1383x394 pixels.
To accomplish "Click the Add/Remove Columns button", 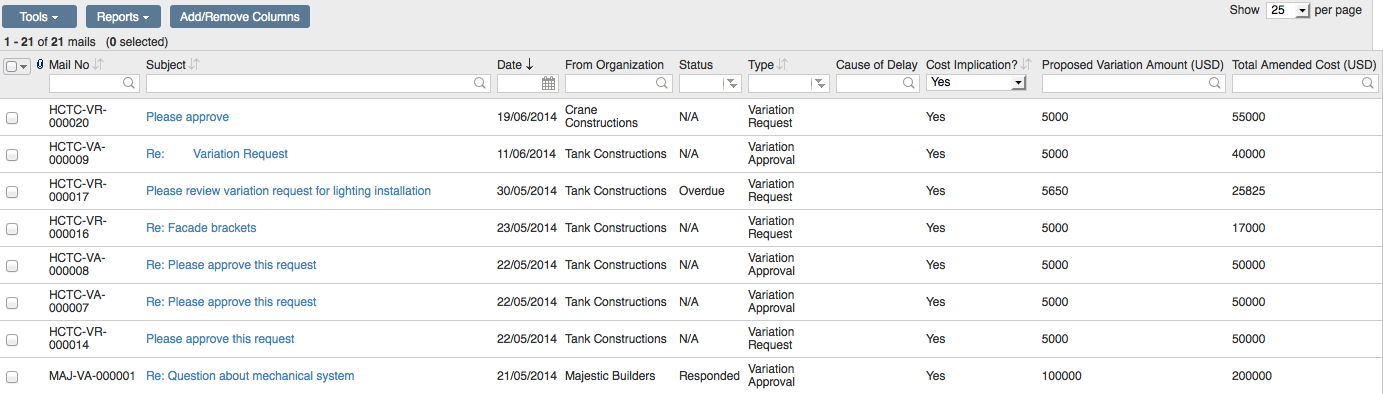I will pos(240,17).
